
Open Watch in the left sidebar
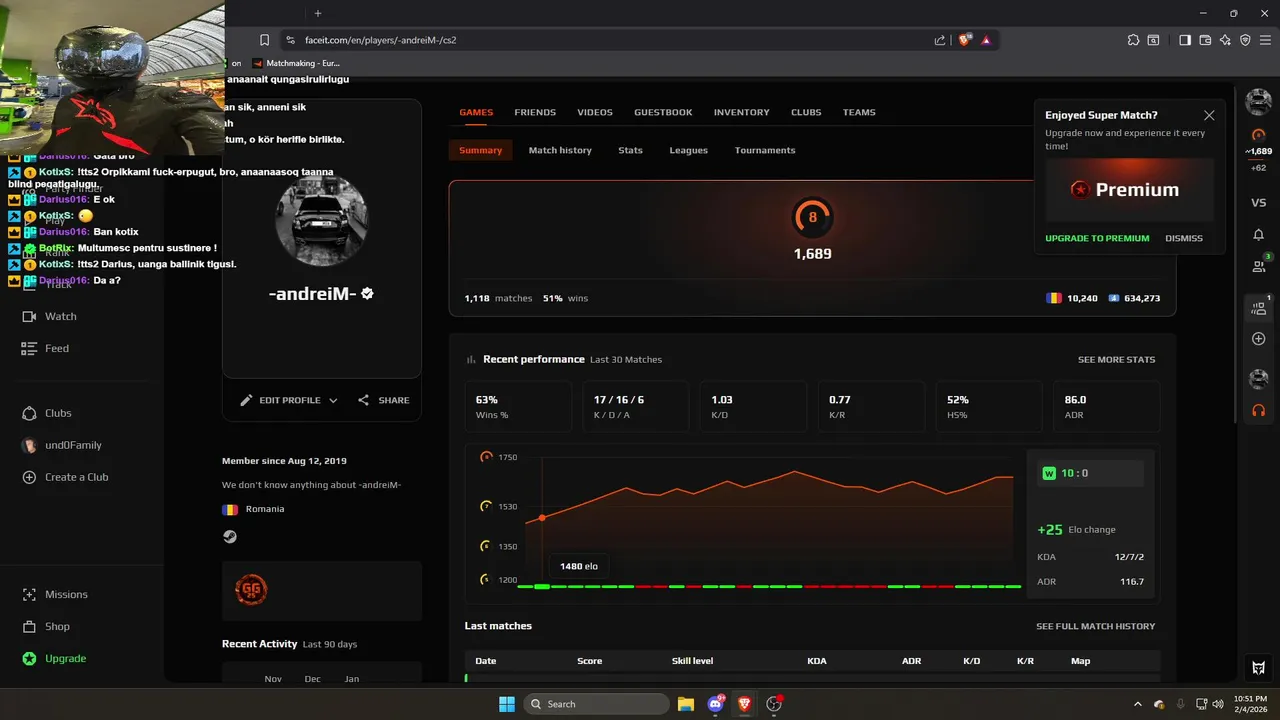(x=49, y=316)
